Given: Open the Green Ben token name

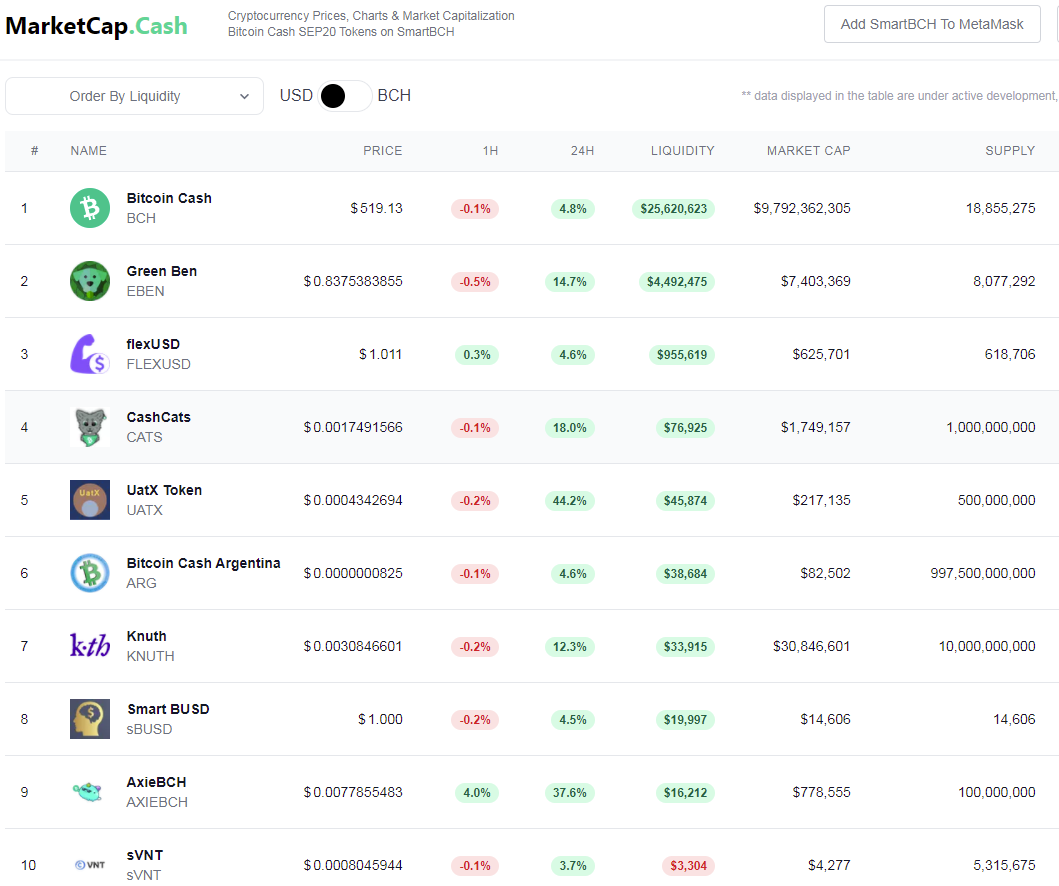Looking at the screenshot, I should coord(161,271).
